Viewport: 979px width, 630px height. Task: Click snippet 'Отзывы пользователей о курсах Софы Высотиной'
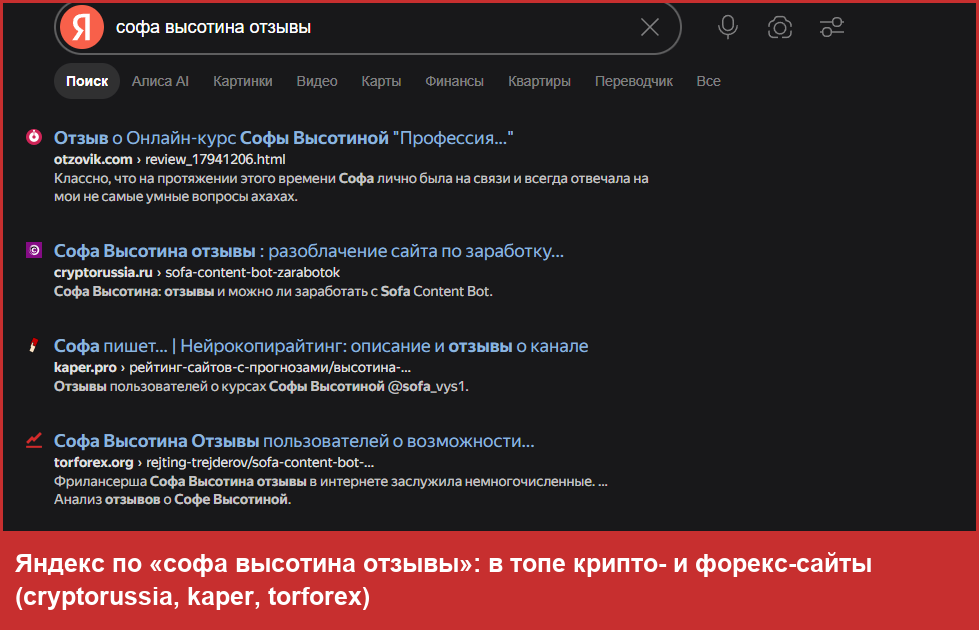click(x=261, y=386)
